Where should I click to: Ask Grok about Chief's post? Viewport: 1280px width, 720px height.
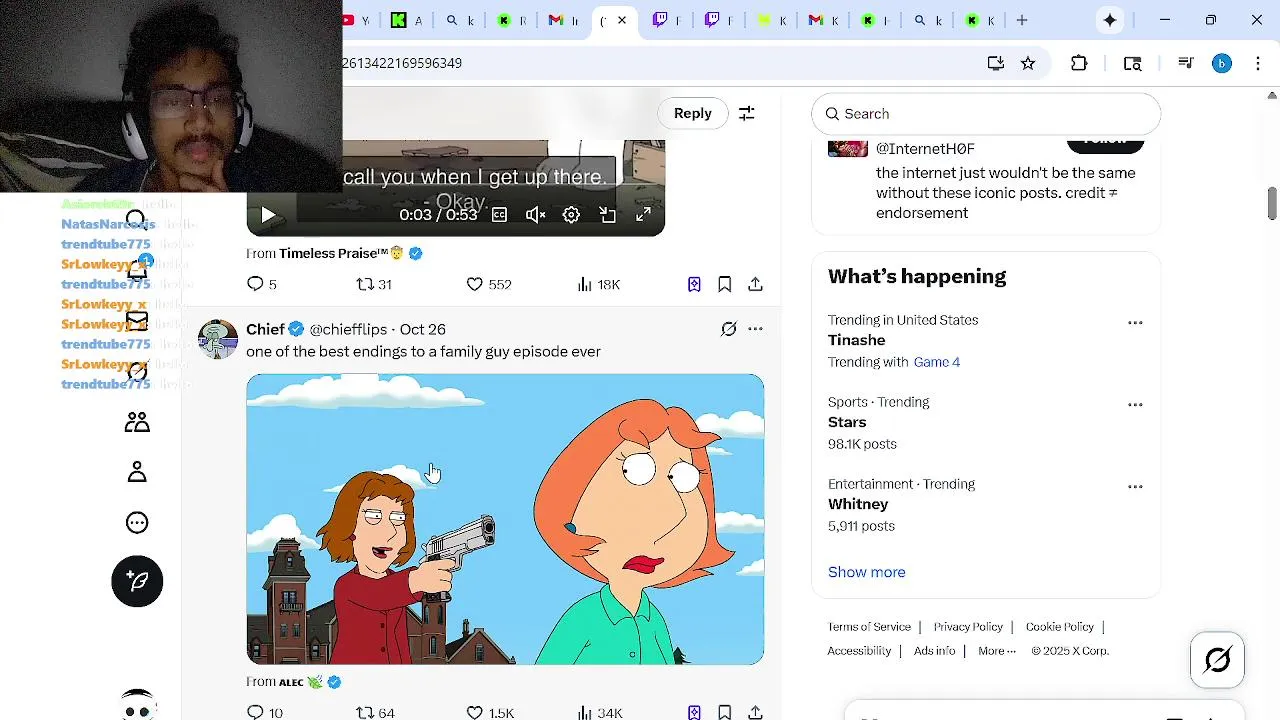[729, 329]
